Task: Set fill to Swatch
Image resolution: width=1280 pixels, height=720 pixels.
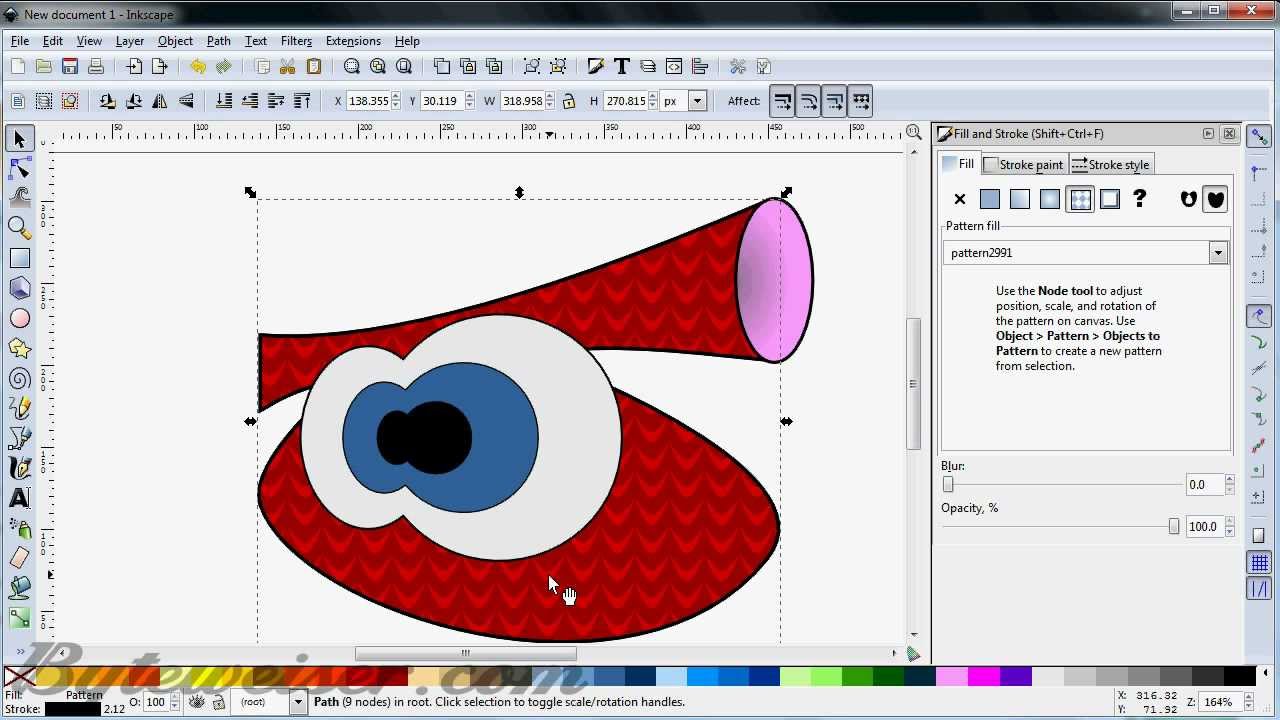Action: (1110, 199)
